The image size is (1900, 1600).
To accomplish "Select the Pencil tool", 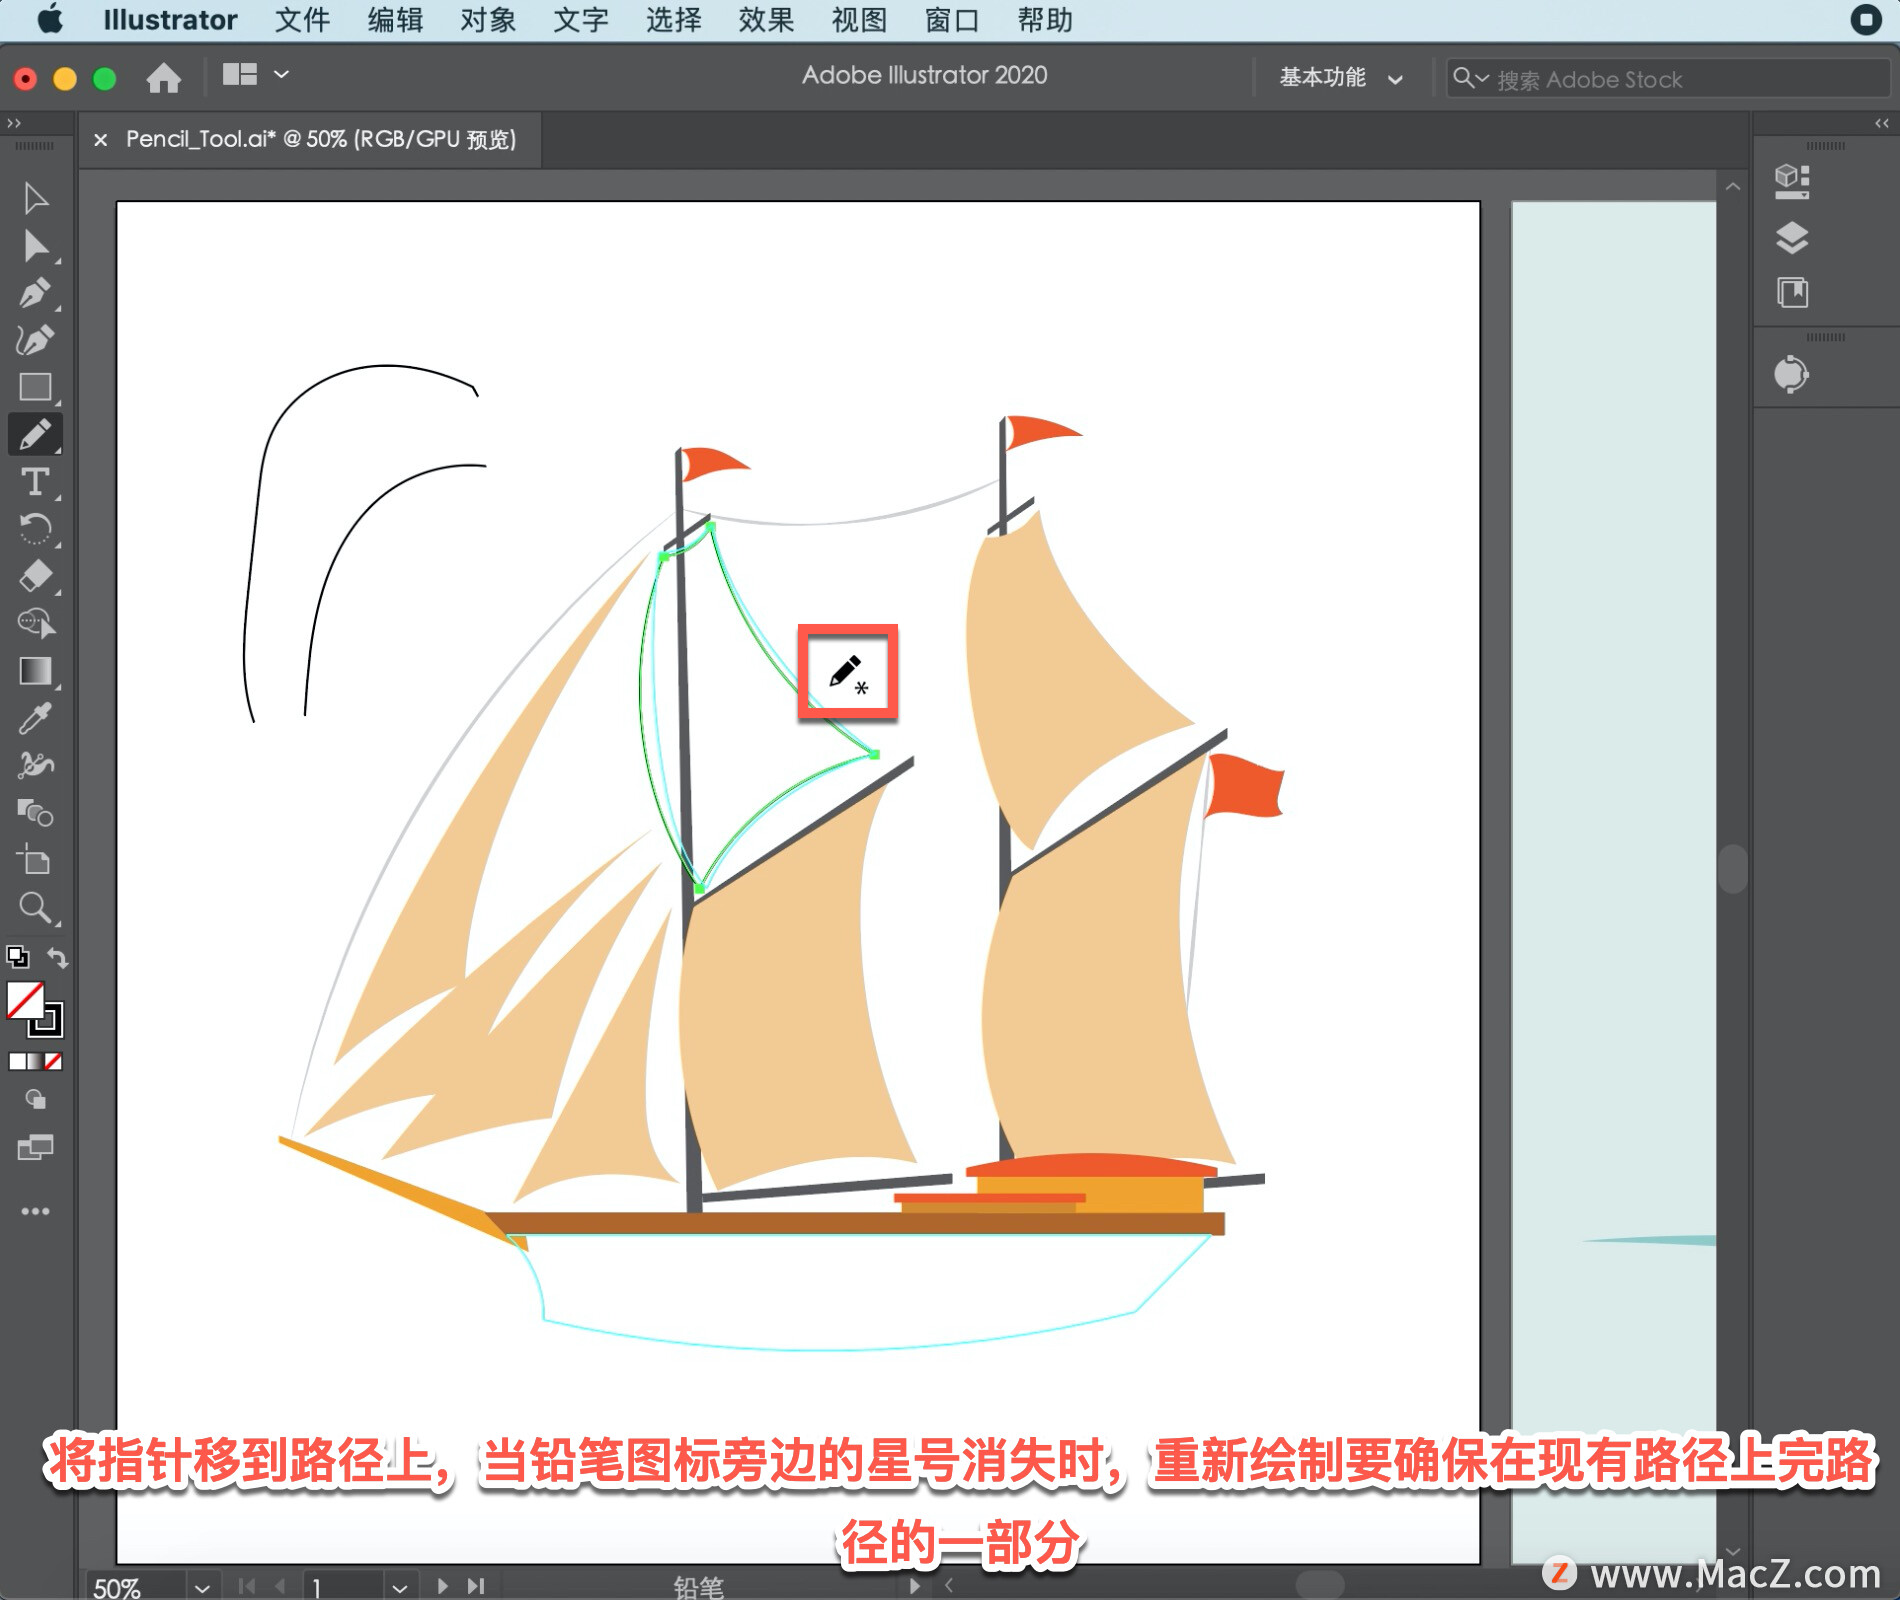I will (35, 435).
